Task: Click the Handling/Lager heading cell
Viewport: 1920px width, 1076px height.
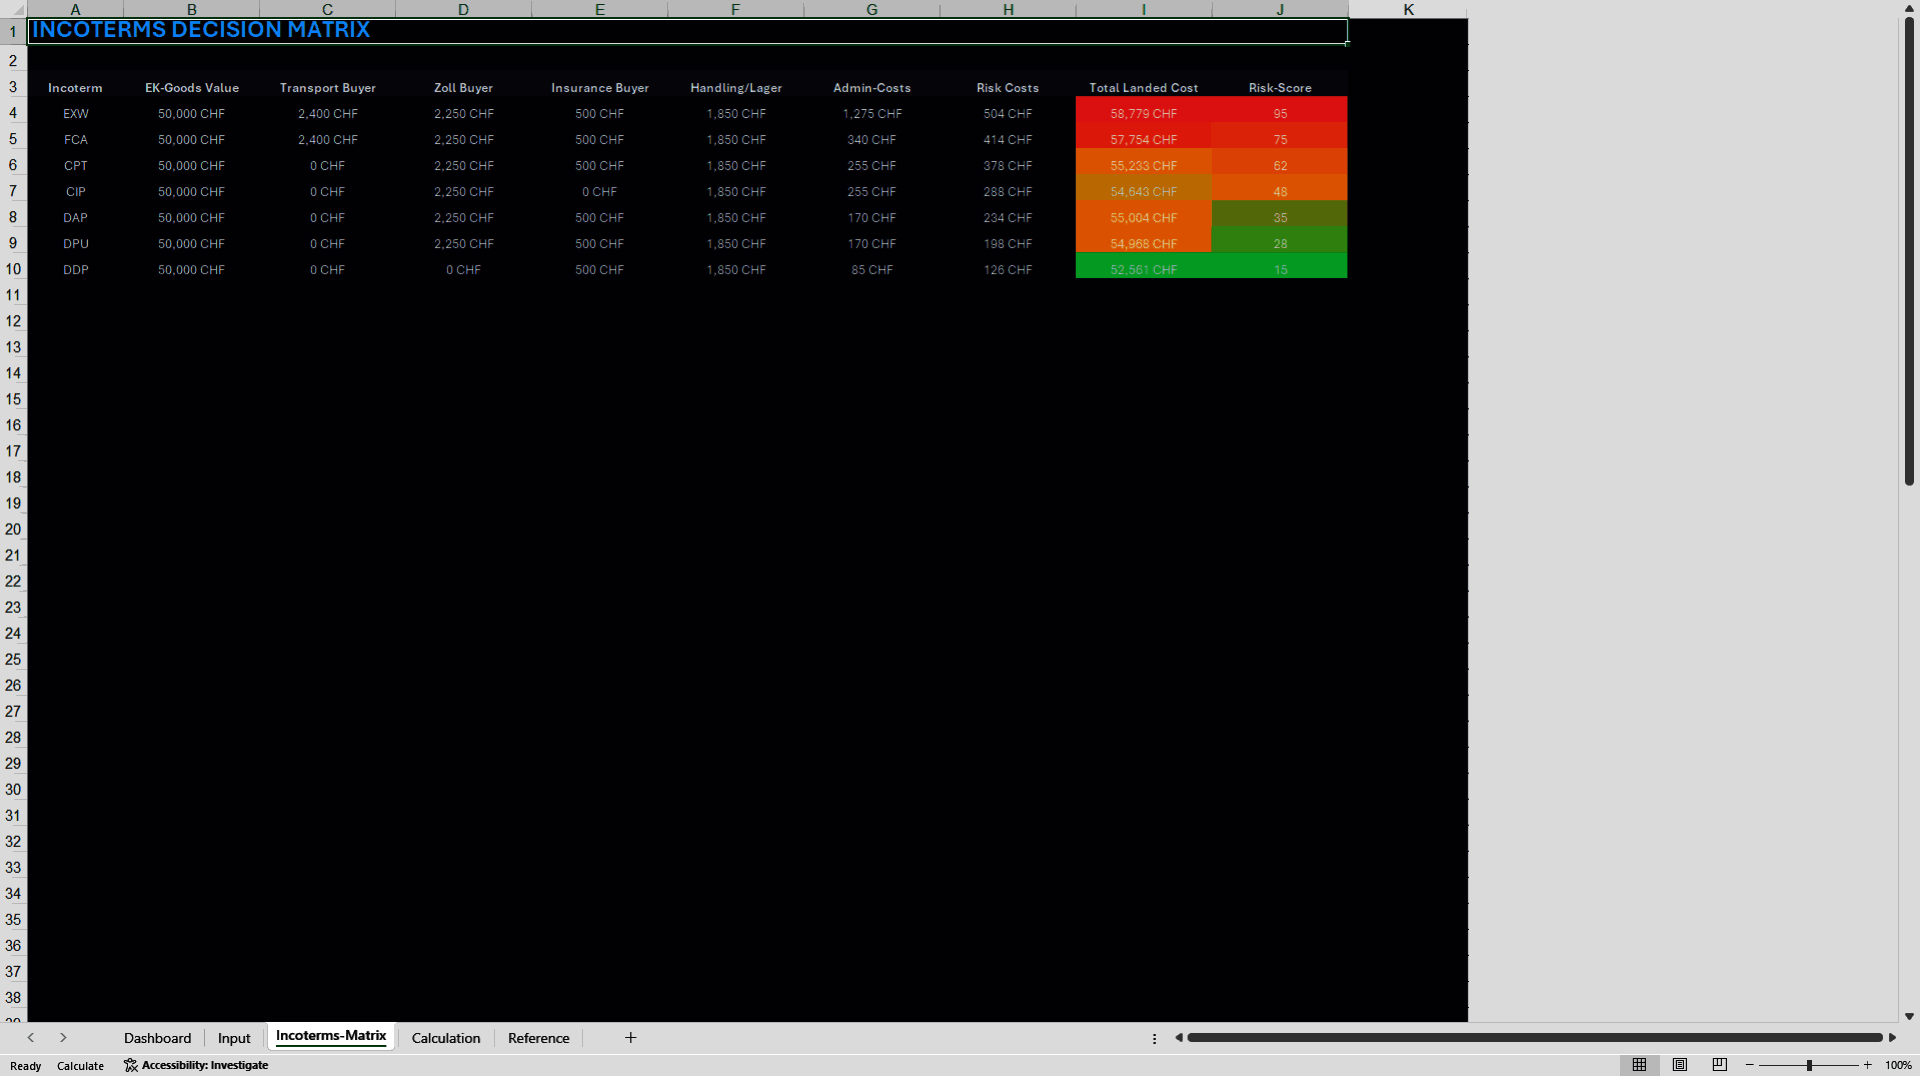Action: pyautogui.click(x=735, y=88)
